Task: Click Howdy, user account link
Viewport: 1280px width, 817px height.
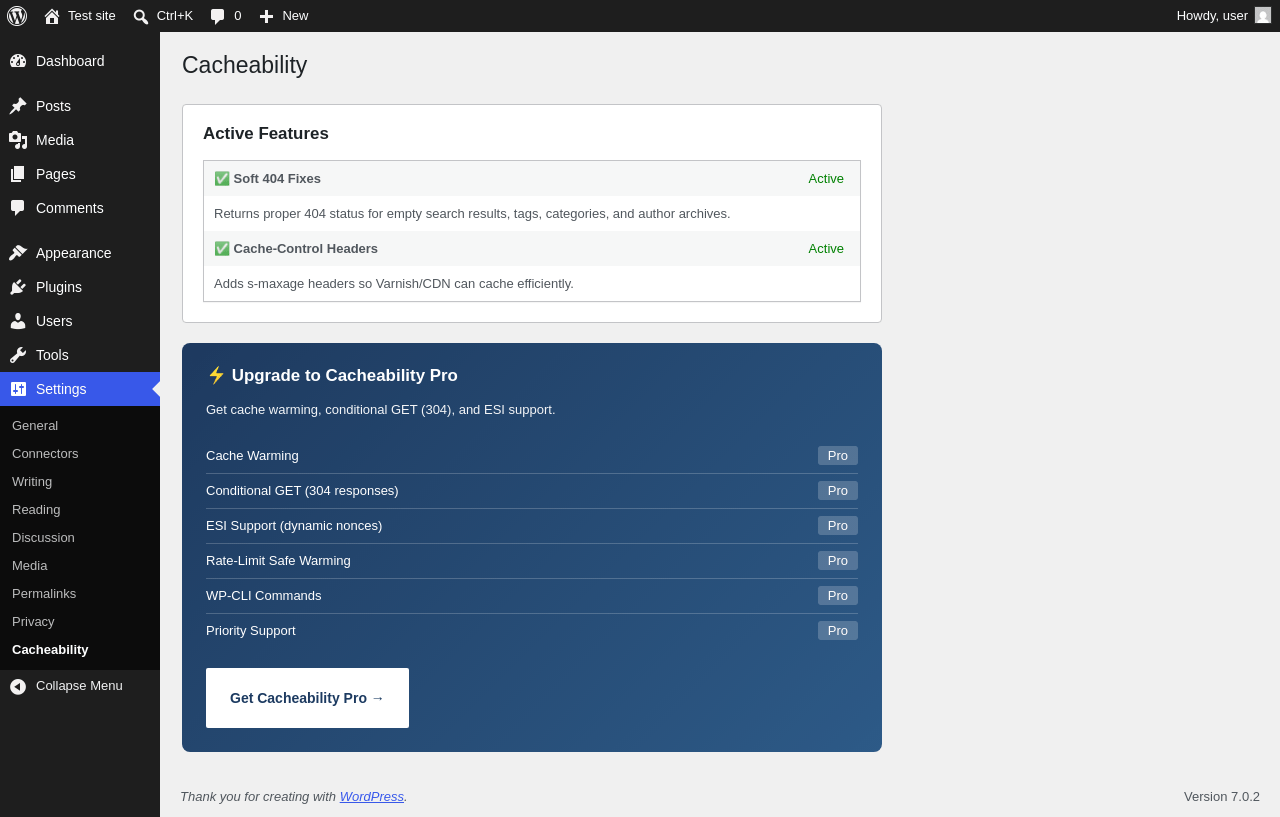Action: tap(1223, 16)
